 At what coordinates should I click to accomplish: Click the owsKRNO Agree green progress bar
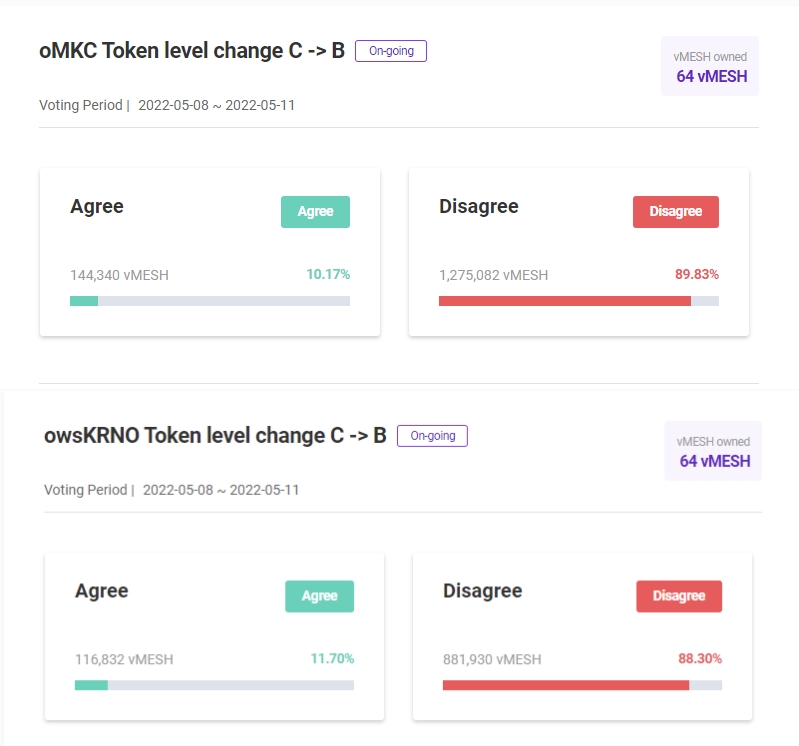click(x=91, y=685)
